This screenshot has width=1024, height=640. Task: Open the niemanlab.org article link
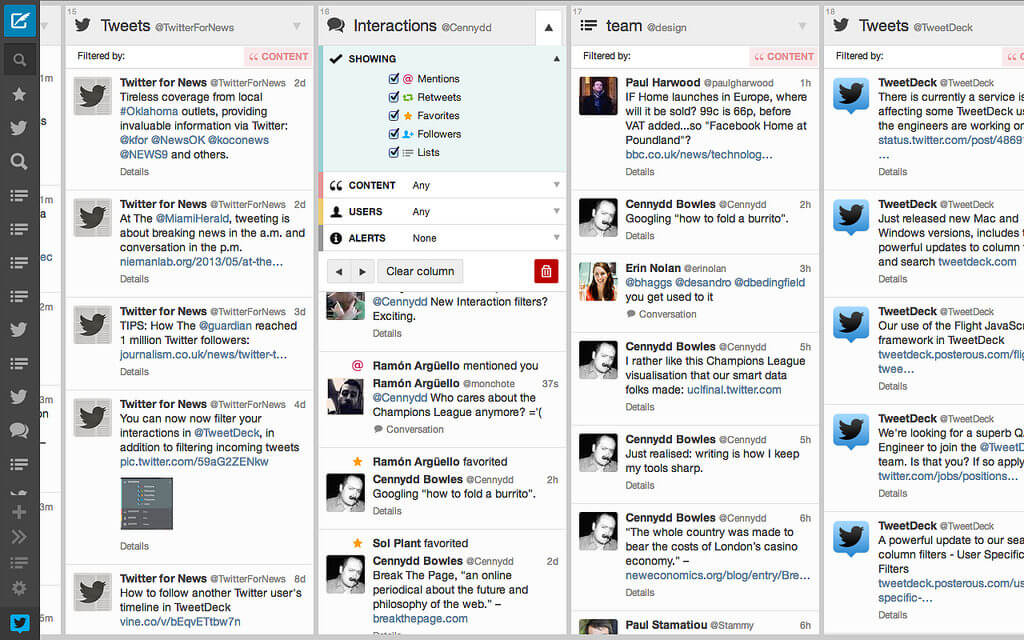click(201, 262)
